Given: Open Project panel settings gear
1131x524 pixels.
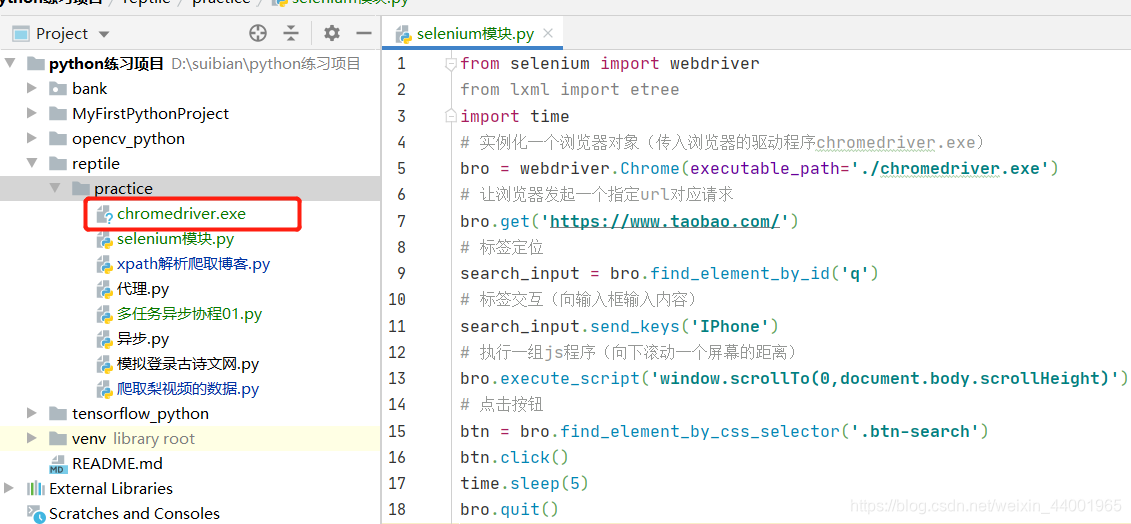Looking at the screenshot, I should (331, 33).
